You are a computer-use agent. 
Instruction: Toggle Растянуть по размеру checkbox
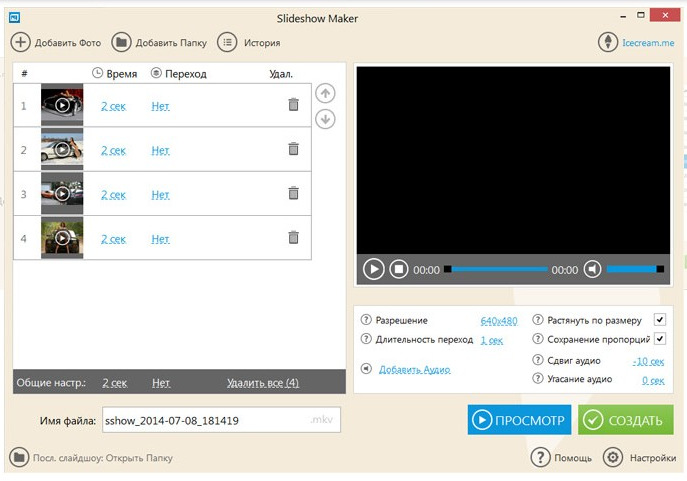point(660,320)
